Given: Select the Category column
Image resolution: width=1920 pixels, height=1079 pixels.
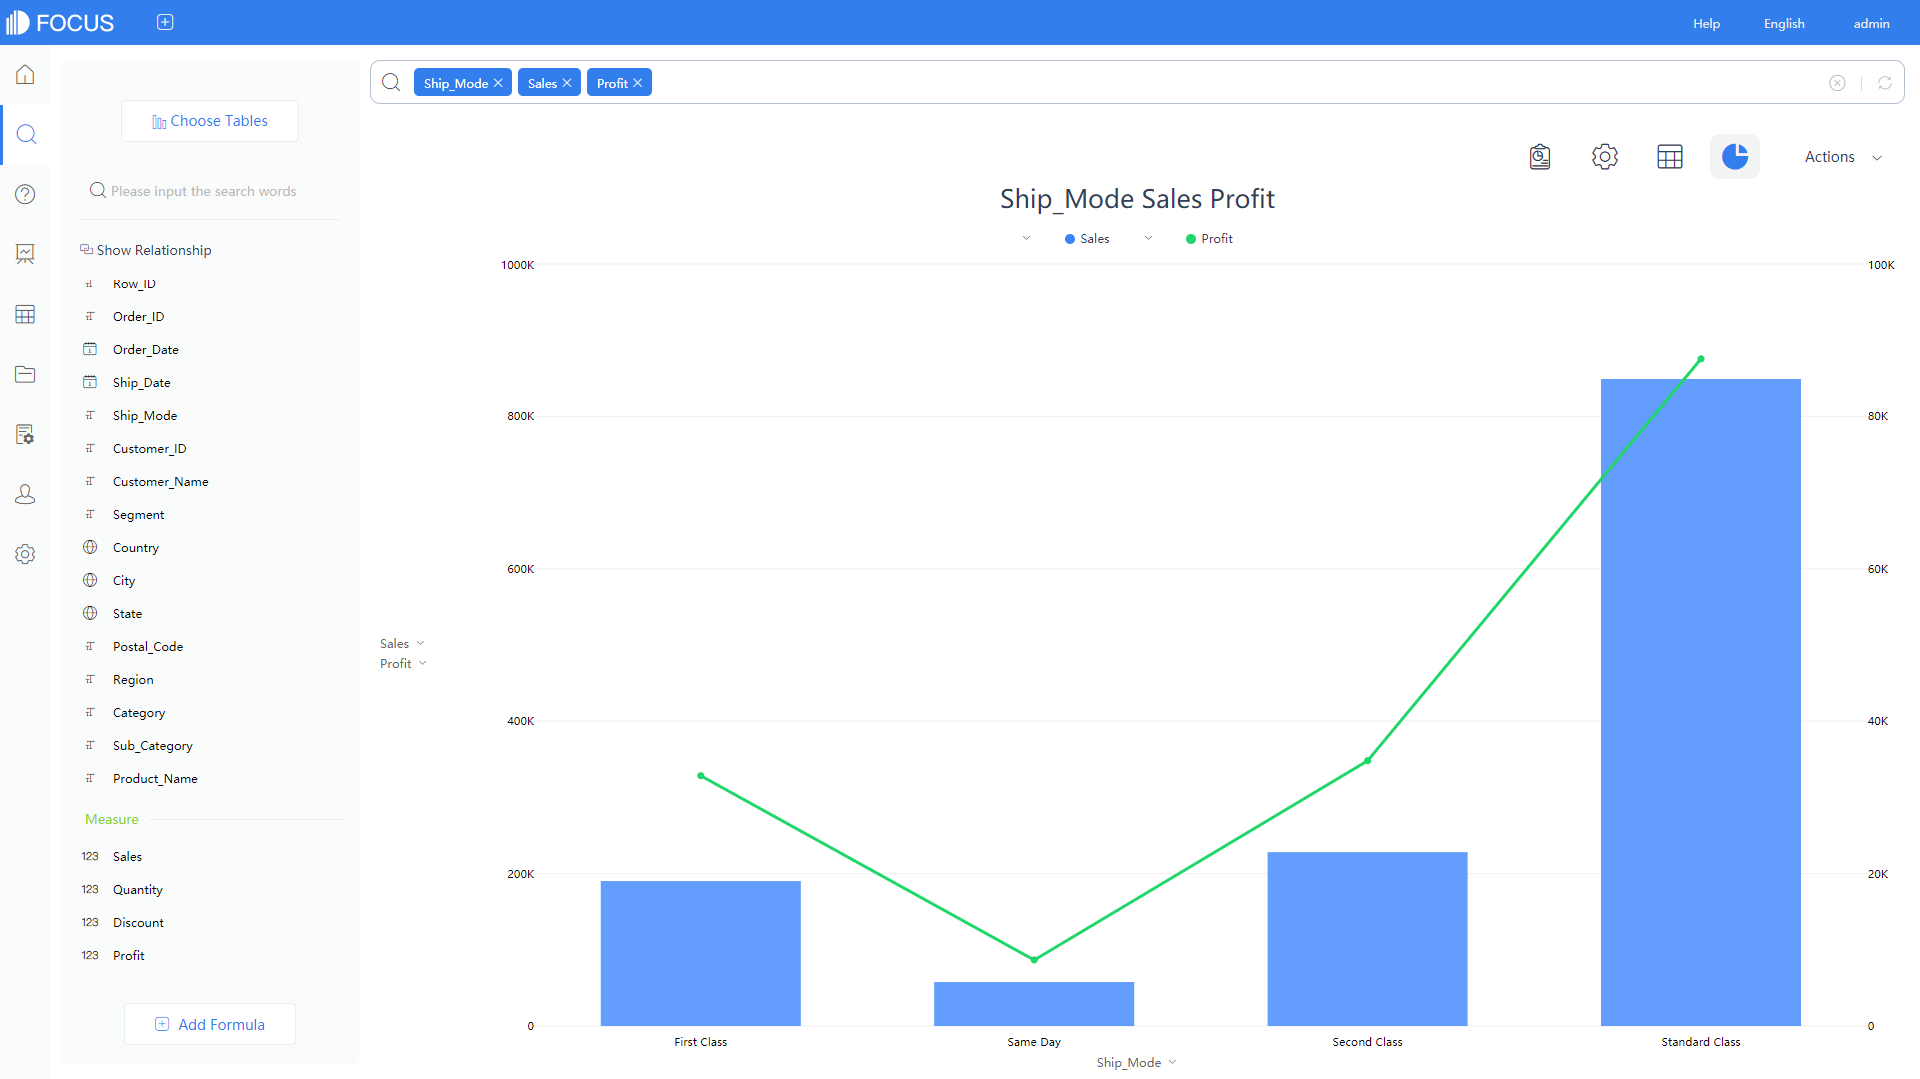Looking at the screenshot, I should click(x=139, y=712).
